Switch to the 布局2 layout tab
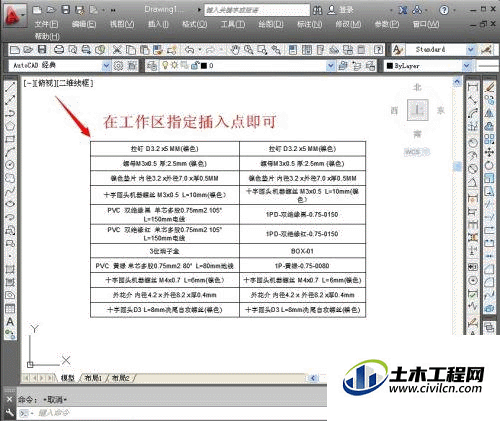 (x=120, y=378)
